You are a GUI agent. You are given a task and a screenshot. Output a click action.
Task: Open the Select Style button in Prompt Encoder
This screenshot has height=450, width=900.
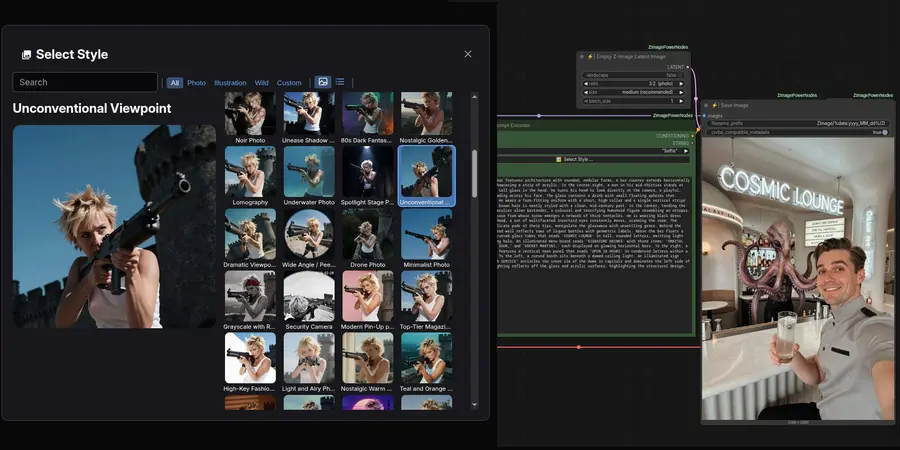pyautogui.click(x=594, y=159)
